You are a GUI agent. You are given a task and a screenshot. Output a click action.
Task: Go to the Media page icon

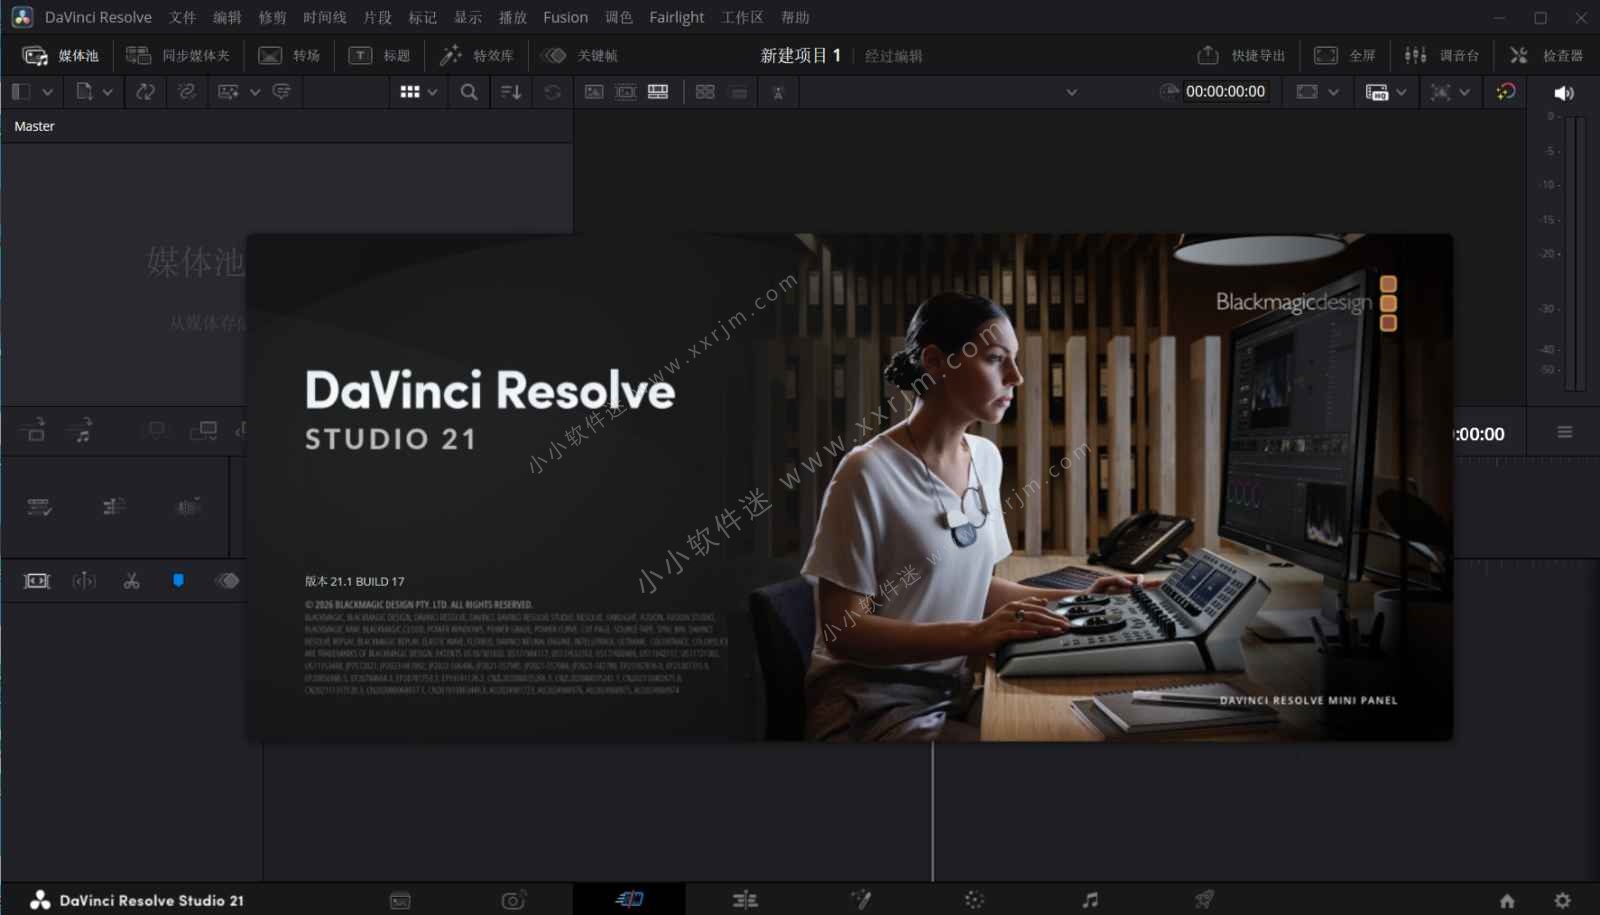point(400,900)
